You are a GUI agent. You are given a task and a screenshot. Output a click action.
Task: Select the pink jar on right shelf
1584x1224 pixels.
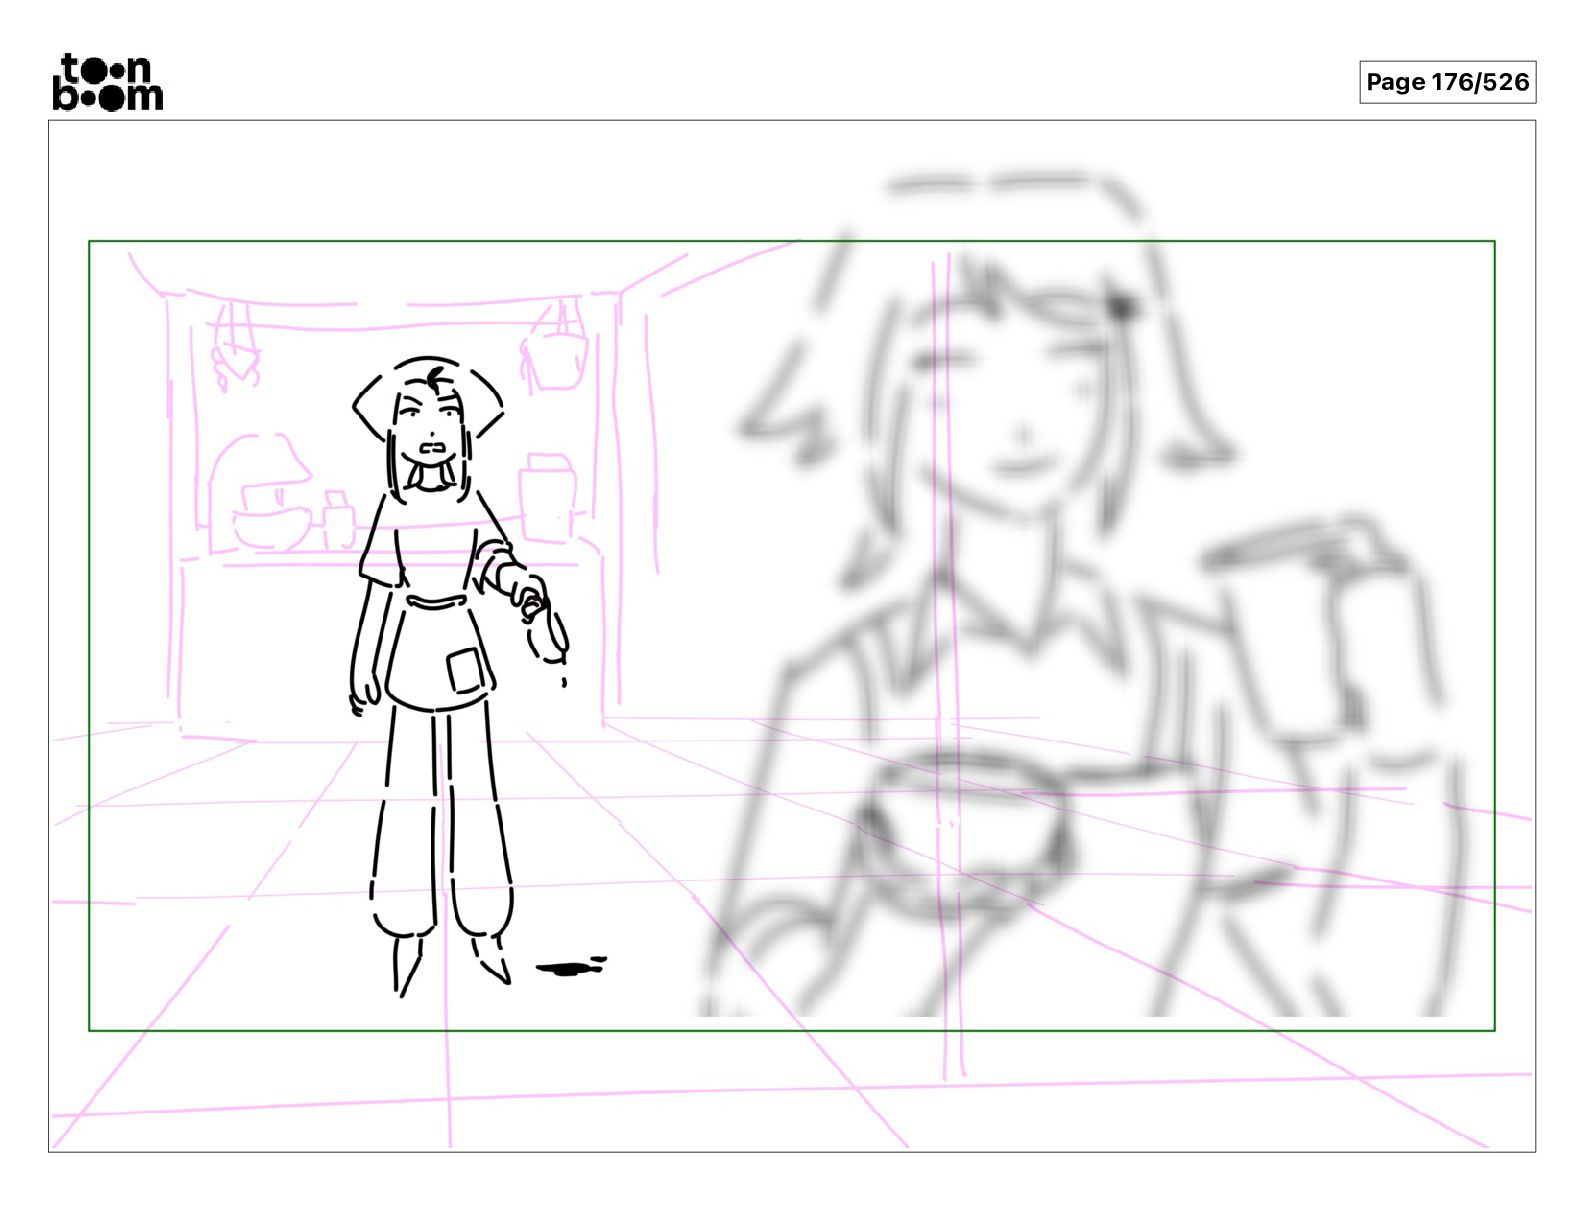[546, 497]
